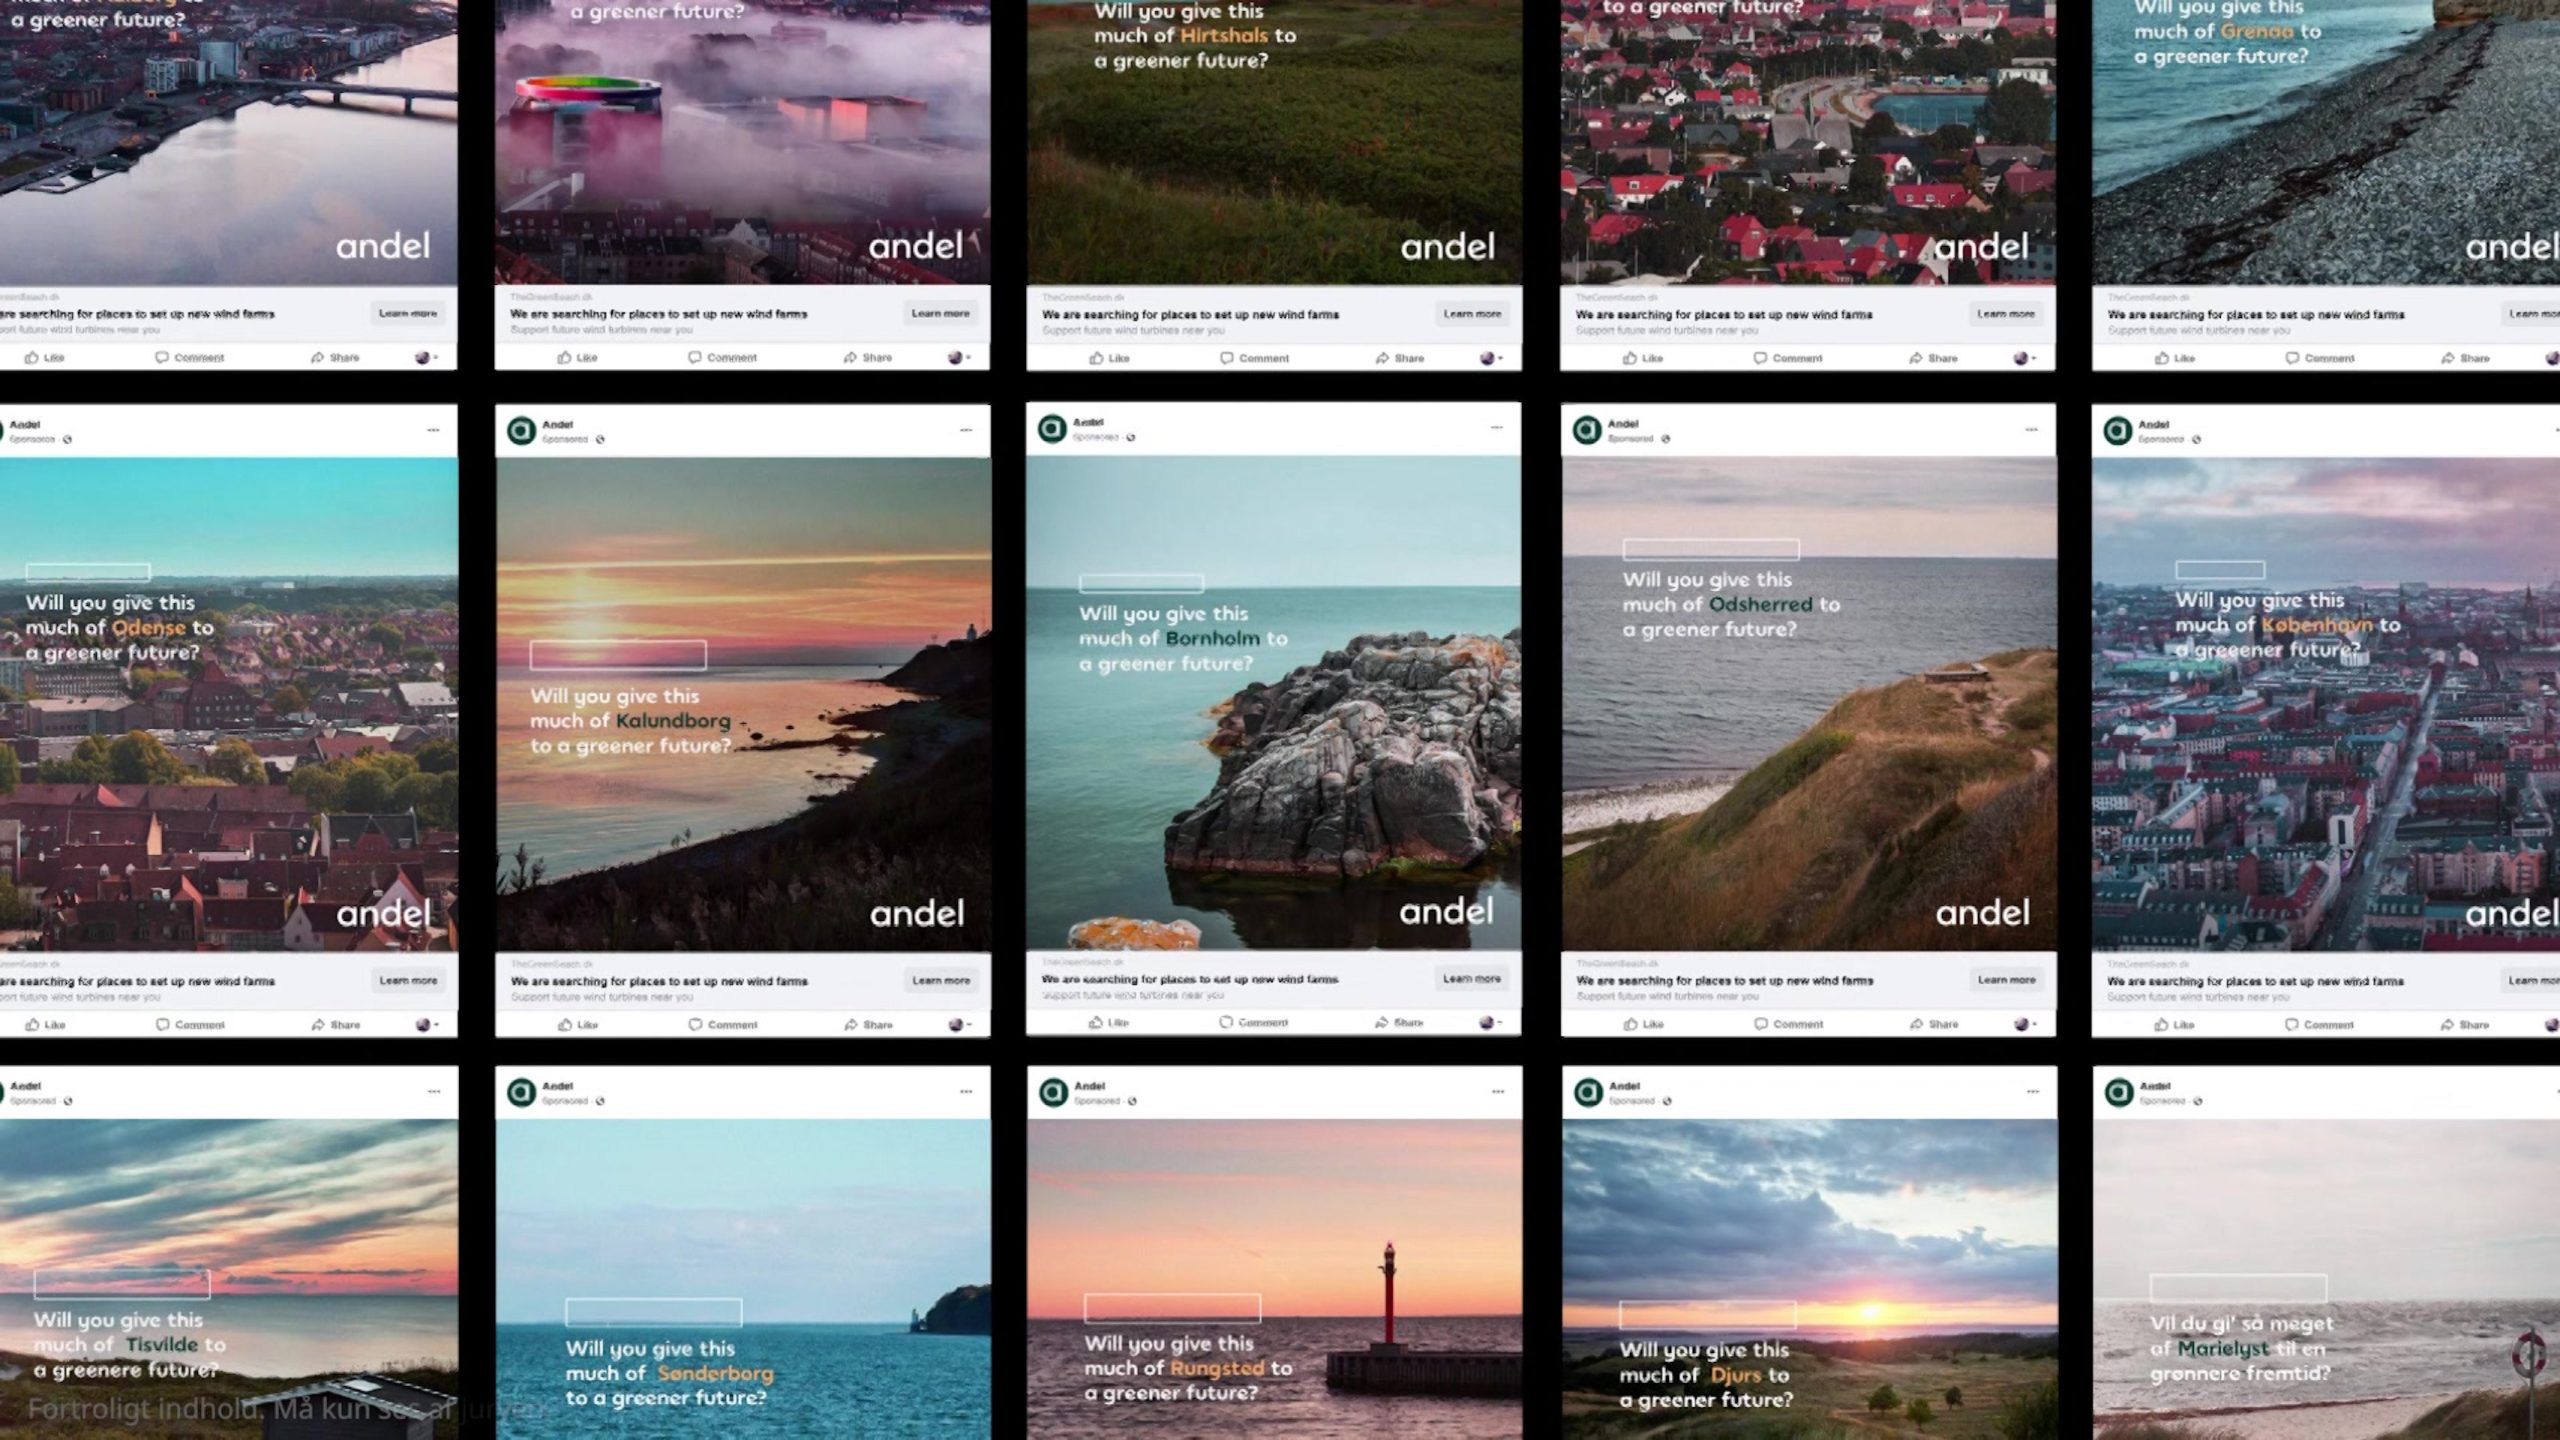The height and width of the screenshot is (1440, 2560).
Task: Share the Odsherred ad post
Action: coord(1934,1024)
